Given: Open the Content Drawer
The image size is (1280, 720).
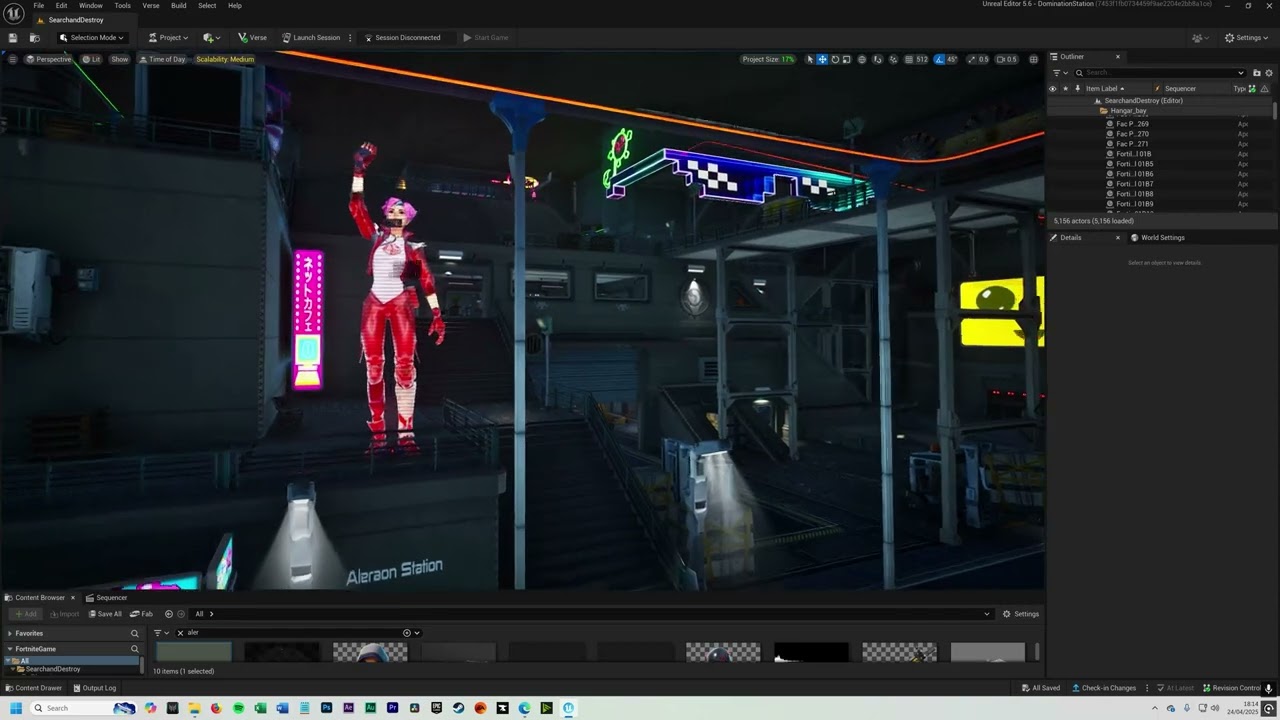Looking at the screenshot, I should pos(33,688).
